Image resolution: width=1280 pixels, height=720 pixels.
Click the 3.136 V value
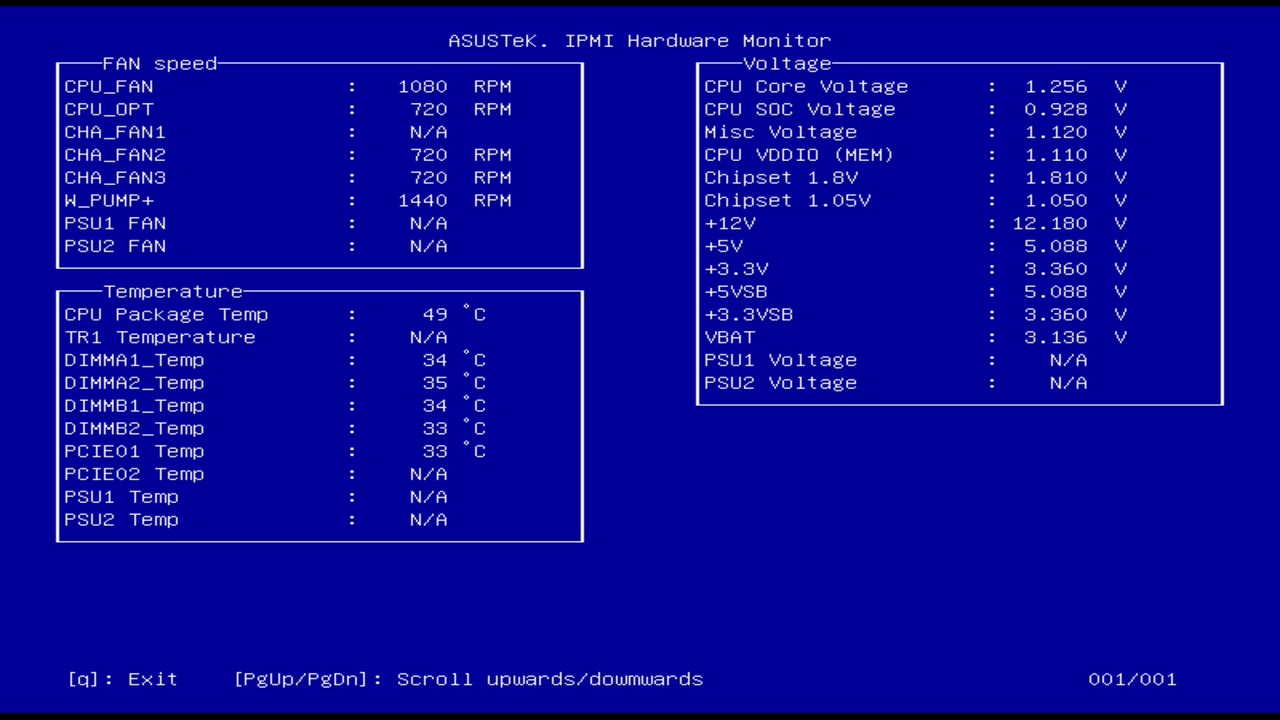[x=1076, y=338]
